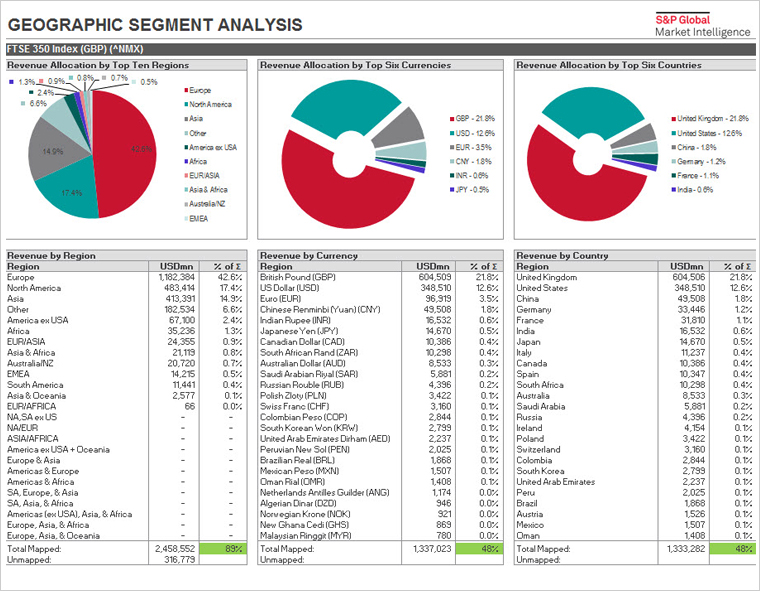Select the South African Rand (ZAR) row
The width and height of the screenshot is (760, 591).
click(x=380, y=352)
